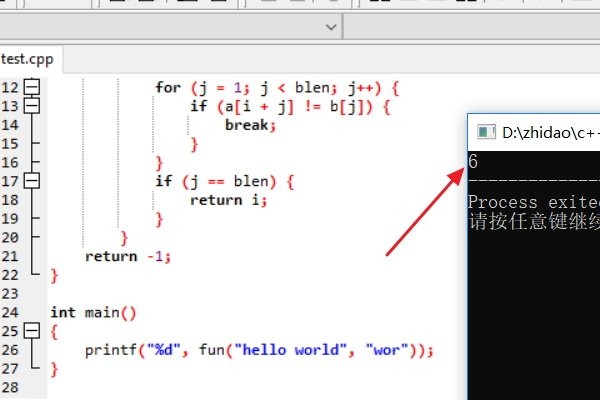
Task: Click the output value 6 in console
Action: point(473,162)
